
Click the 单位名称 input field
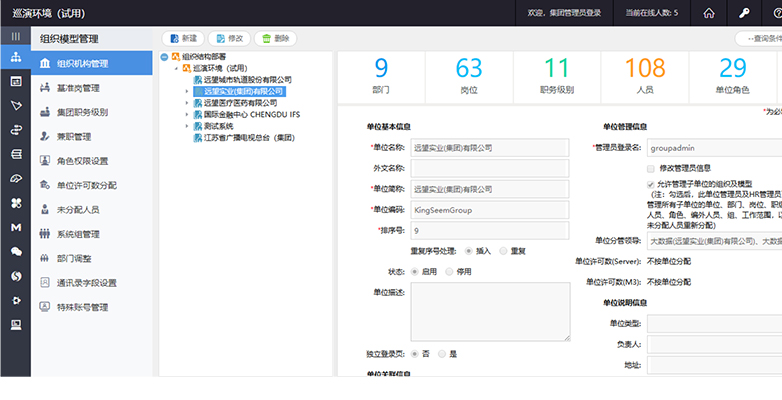coord(489,147)
